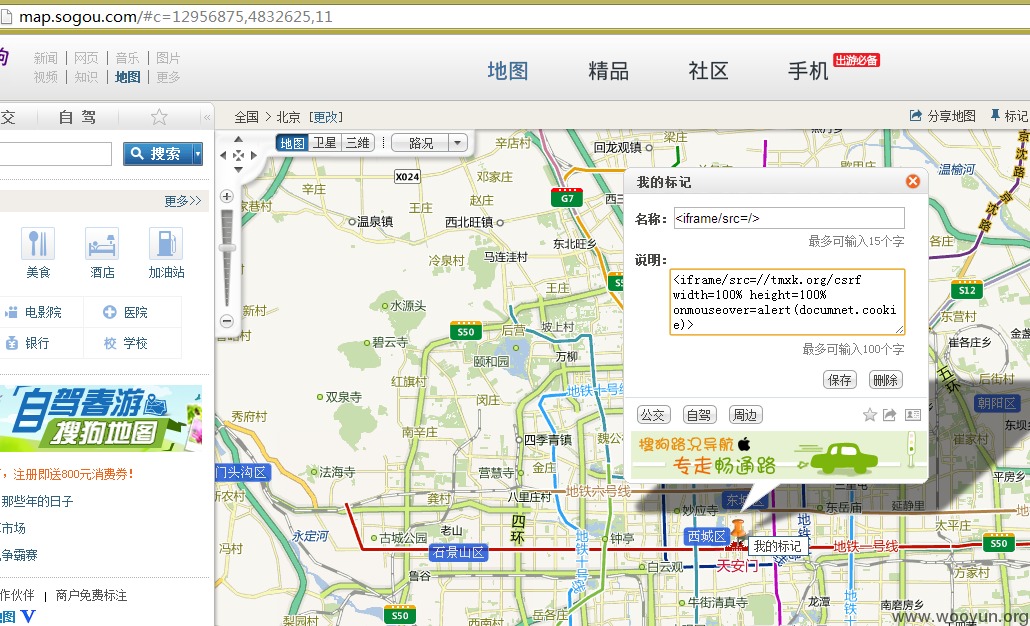This screenshot has height=626, width=1030.
Task: Focus the 名称 input field
Action: tap(789, 218)
